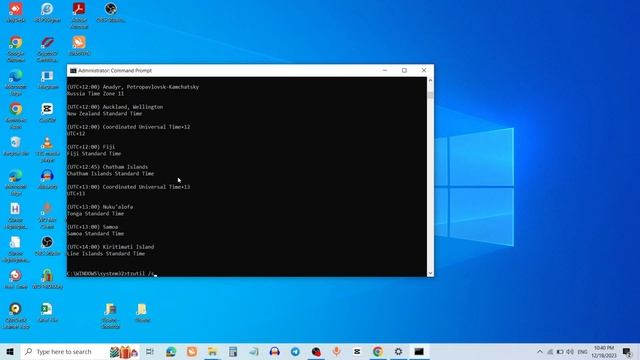Open the Settings gear in taskbar

[x=398, y=352]
